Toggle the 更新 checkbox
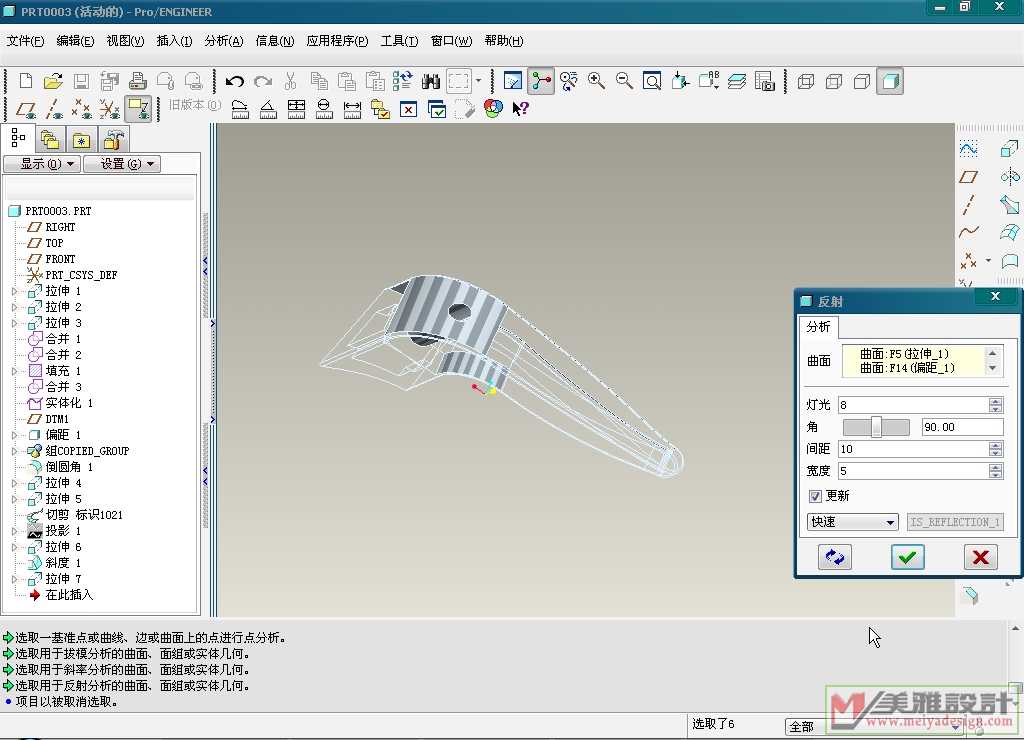Image resolution: width=1024 pixels, height=740 pixels. click(x=815, y=496)
